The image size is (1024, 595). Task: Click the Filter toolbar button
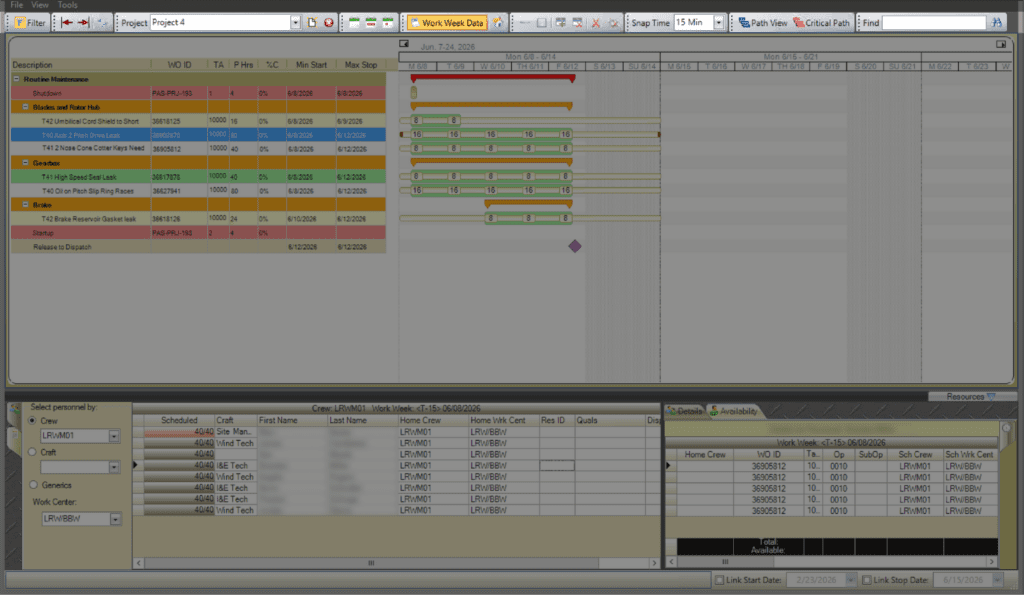click(28, 22)
